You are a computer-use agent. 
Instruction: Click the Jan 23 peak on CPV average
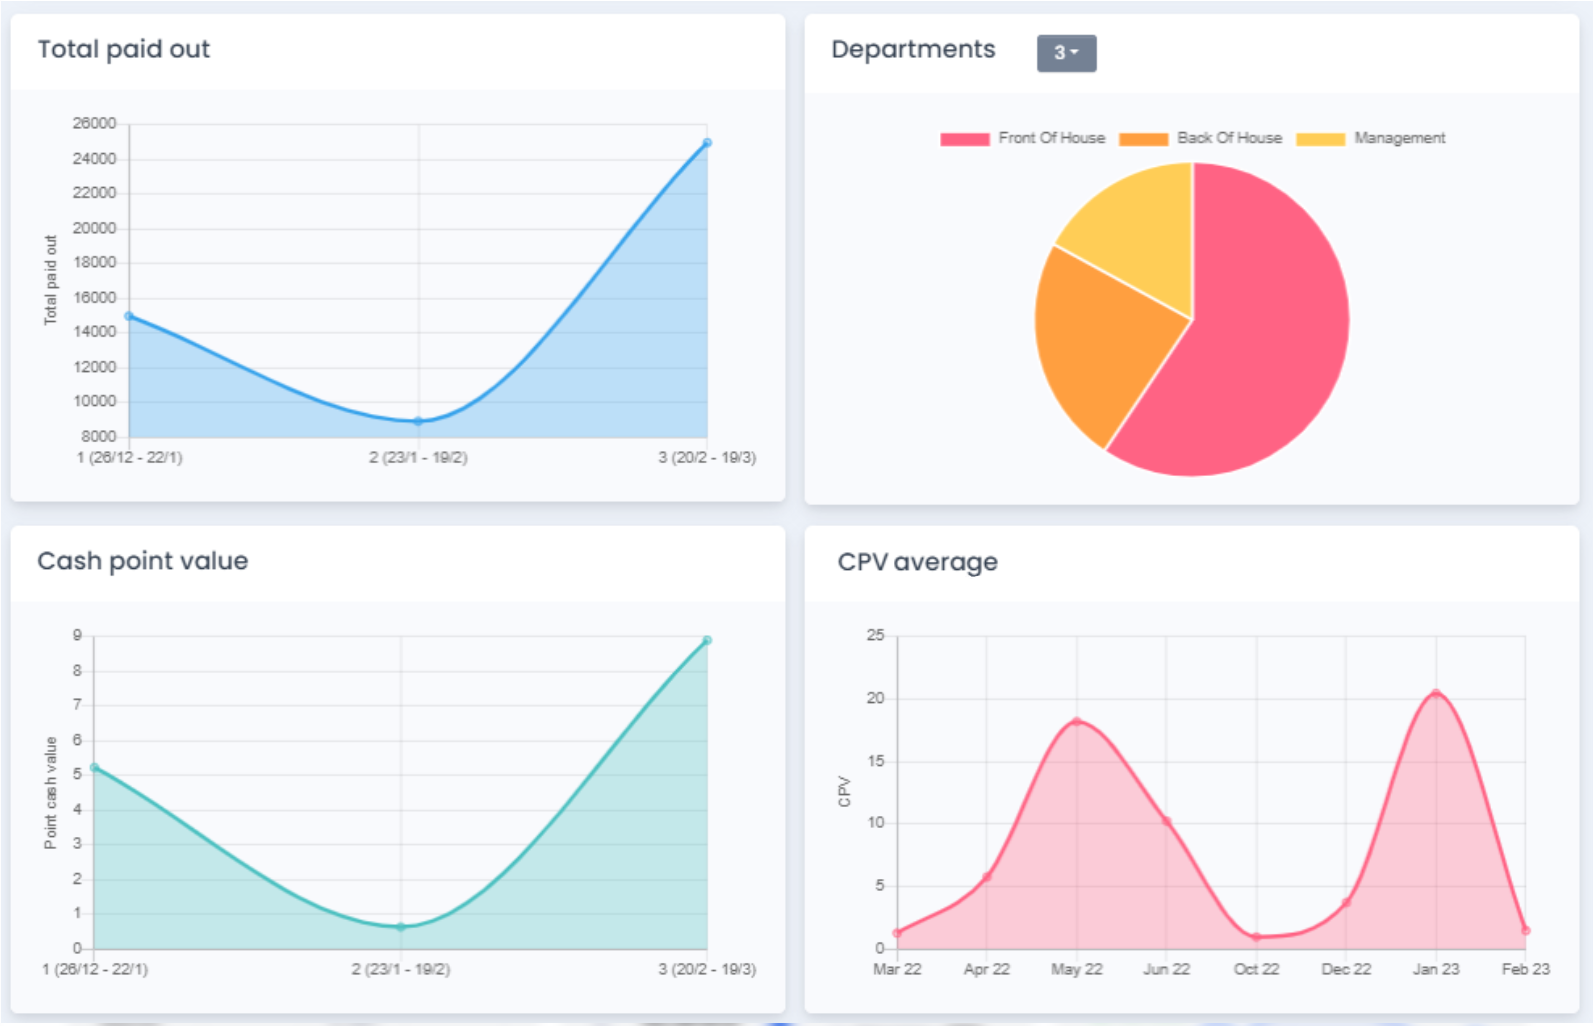1436,693
